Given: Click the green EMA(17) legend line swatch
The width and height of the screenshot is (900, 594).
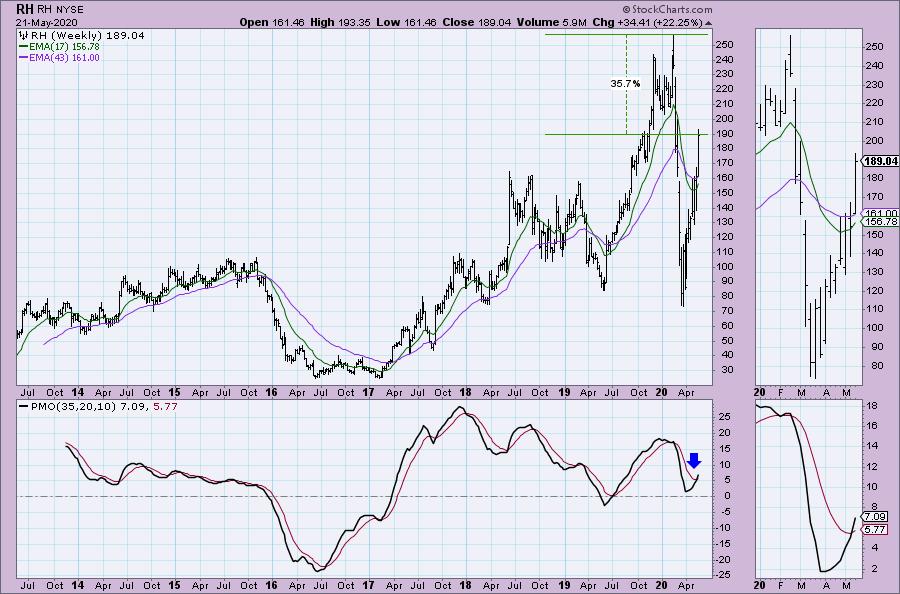Looking at the screenshot, I should tap(24, 46).
